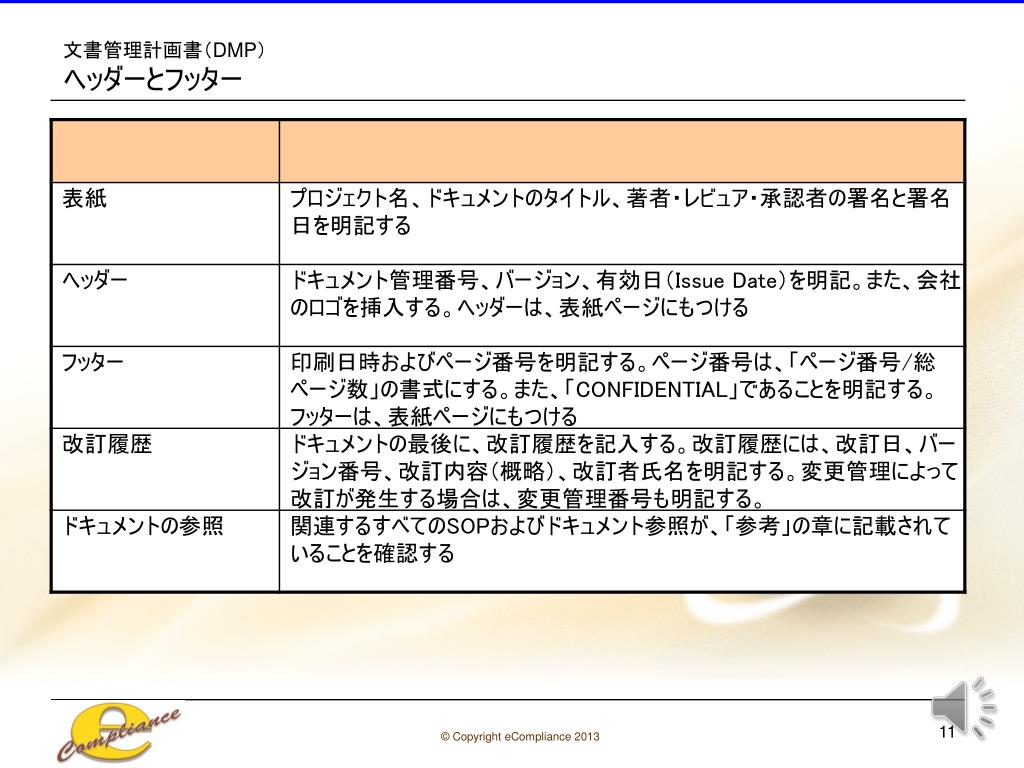This screenshot has width=1024, height=768.
Task: Click the フッター row label cell
Action: [165, 387]
